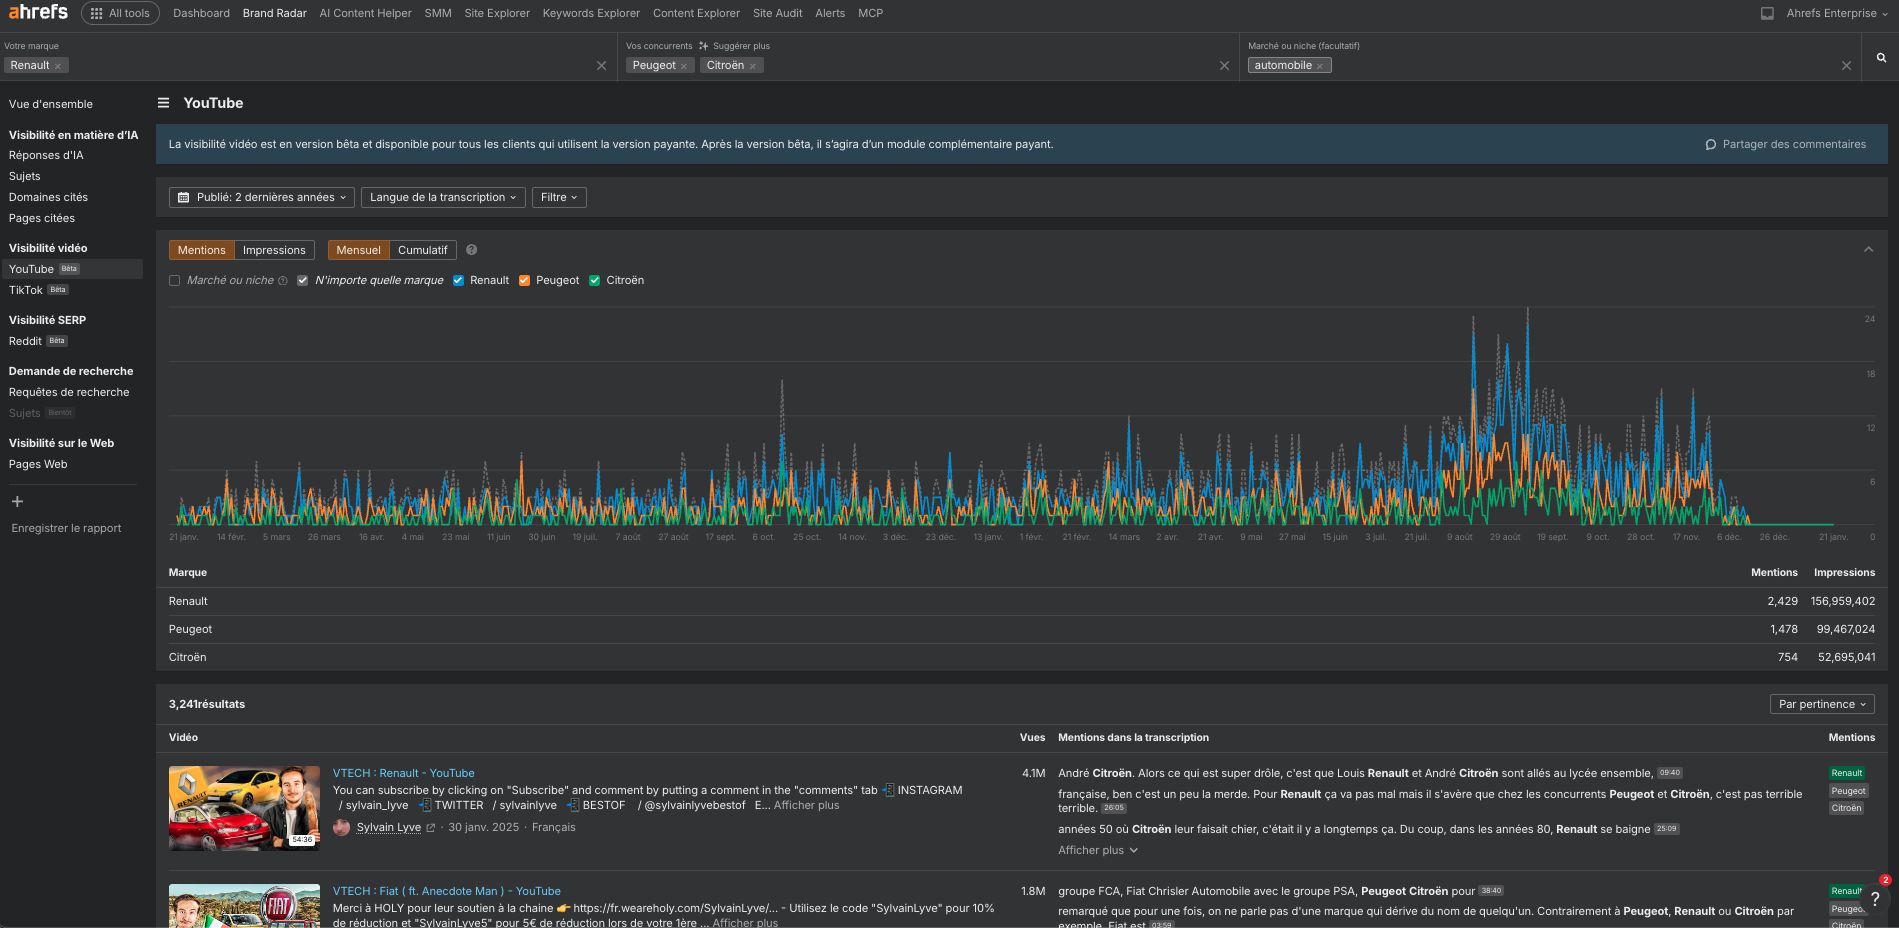Viewport: 1899px width, 928px height.
Task: Open Site Explorer in the top menu
Action: point(497,13)
